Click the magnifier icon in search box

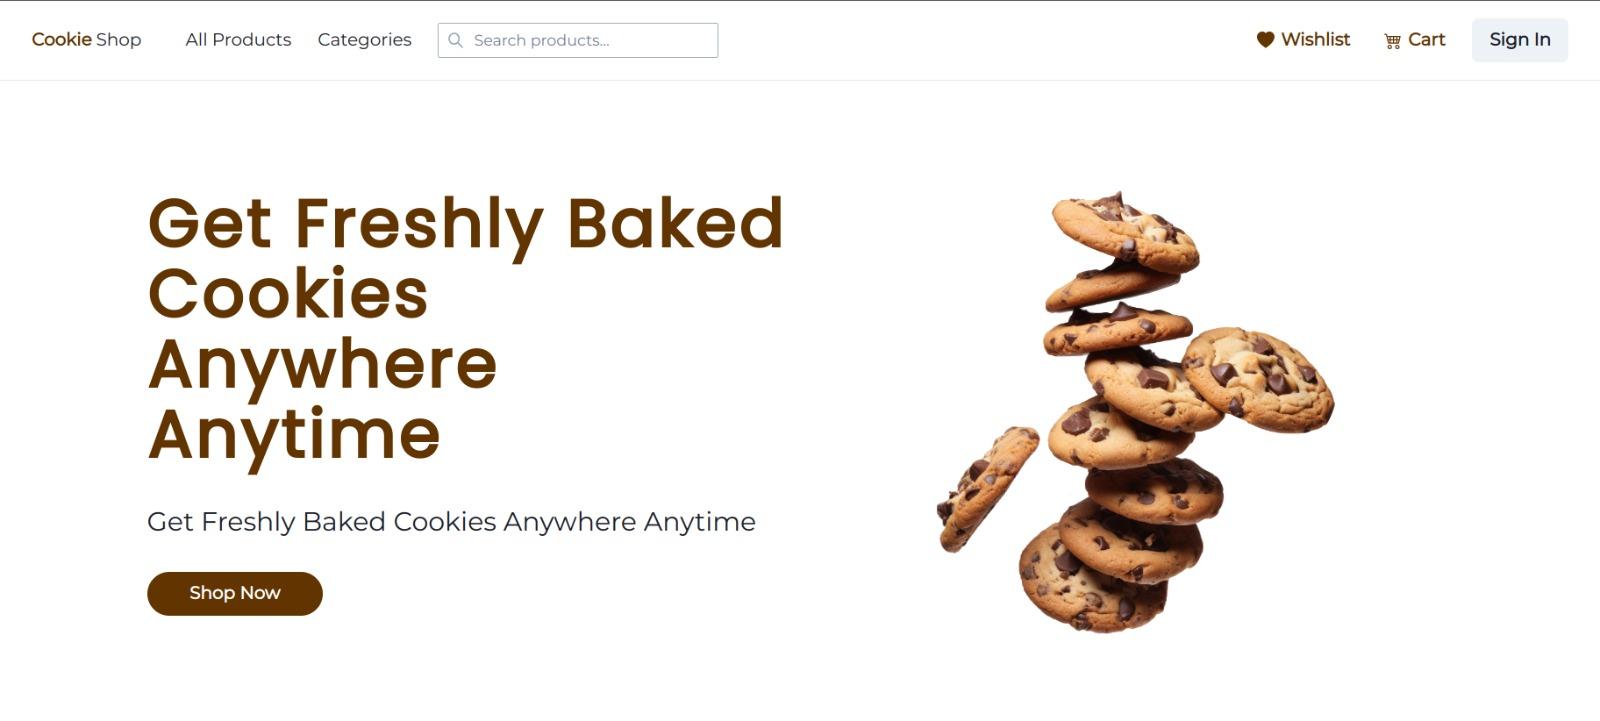(x=455, y=40)
